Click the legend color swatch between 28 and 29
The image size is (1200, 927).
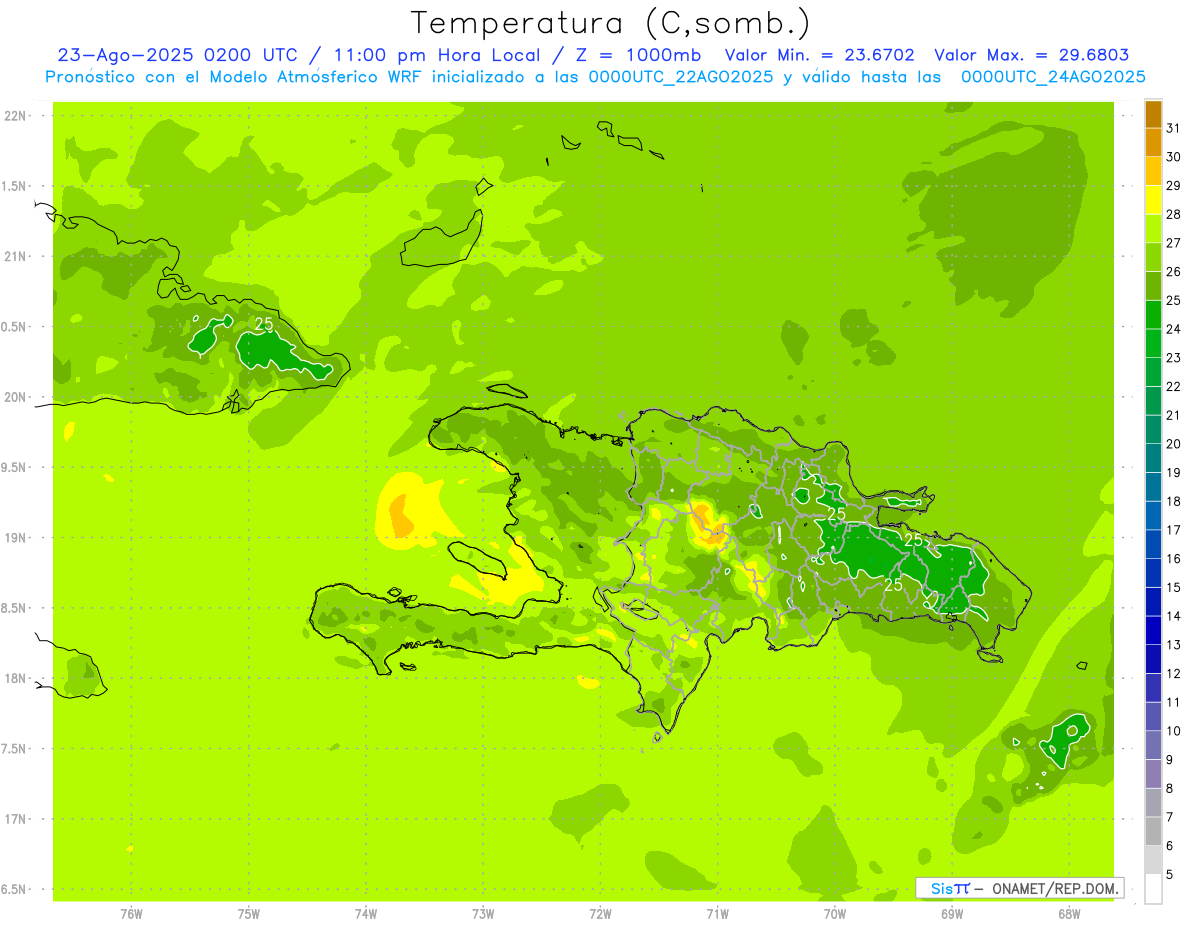pyautogui.click(x=1153, y=200)
